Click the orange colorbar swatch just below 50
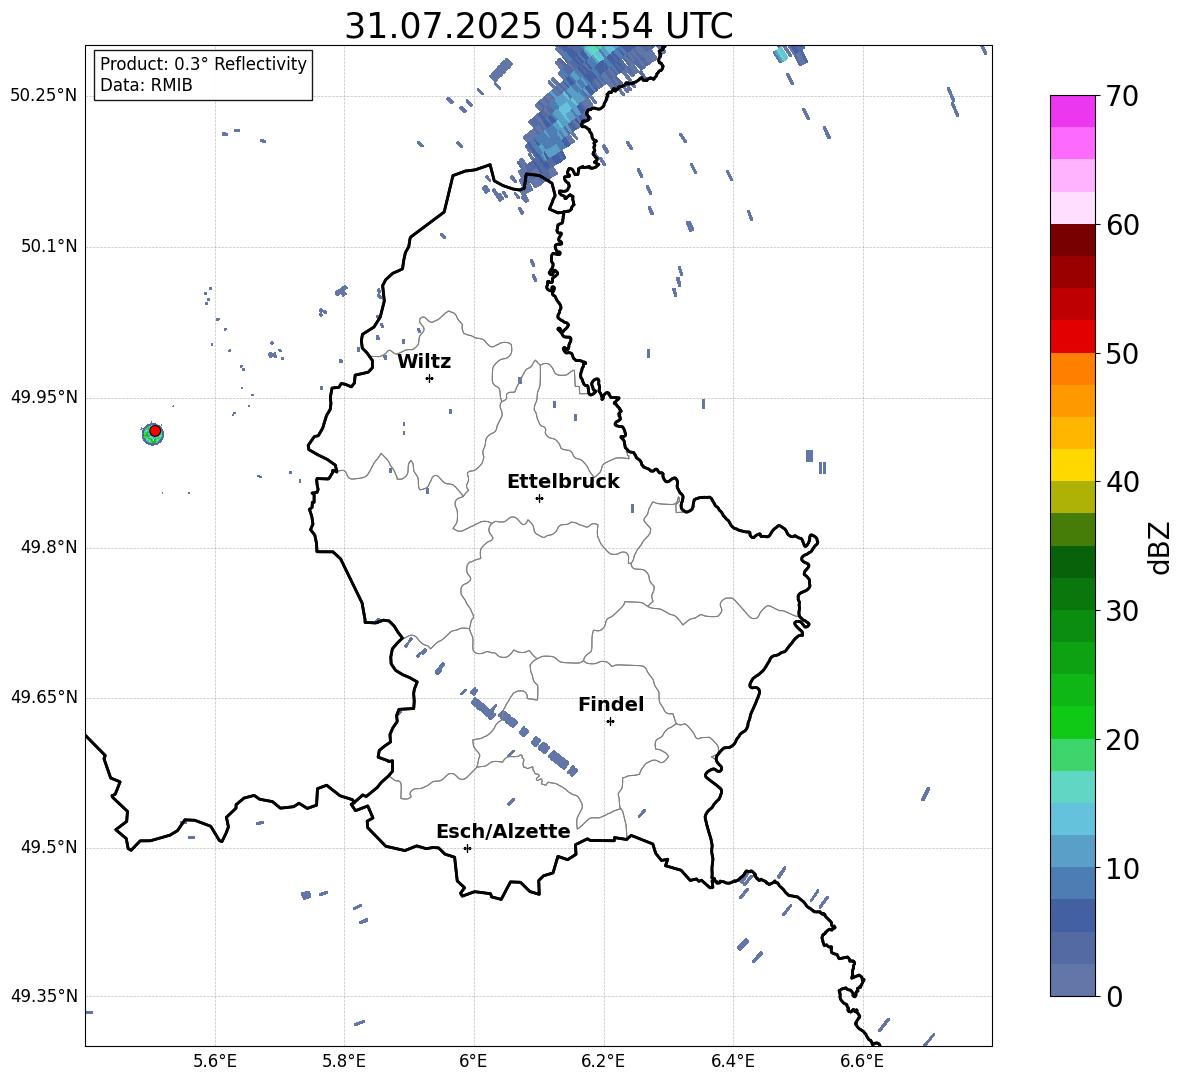 (x=1072, y=368)
